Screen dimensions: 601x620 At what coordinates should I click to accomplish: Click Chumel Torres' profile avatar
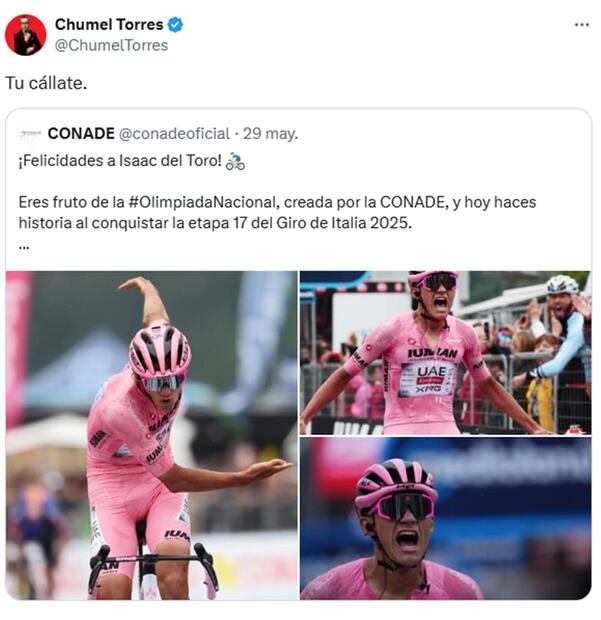click(x=25, y=34)
